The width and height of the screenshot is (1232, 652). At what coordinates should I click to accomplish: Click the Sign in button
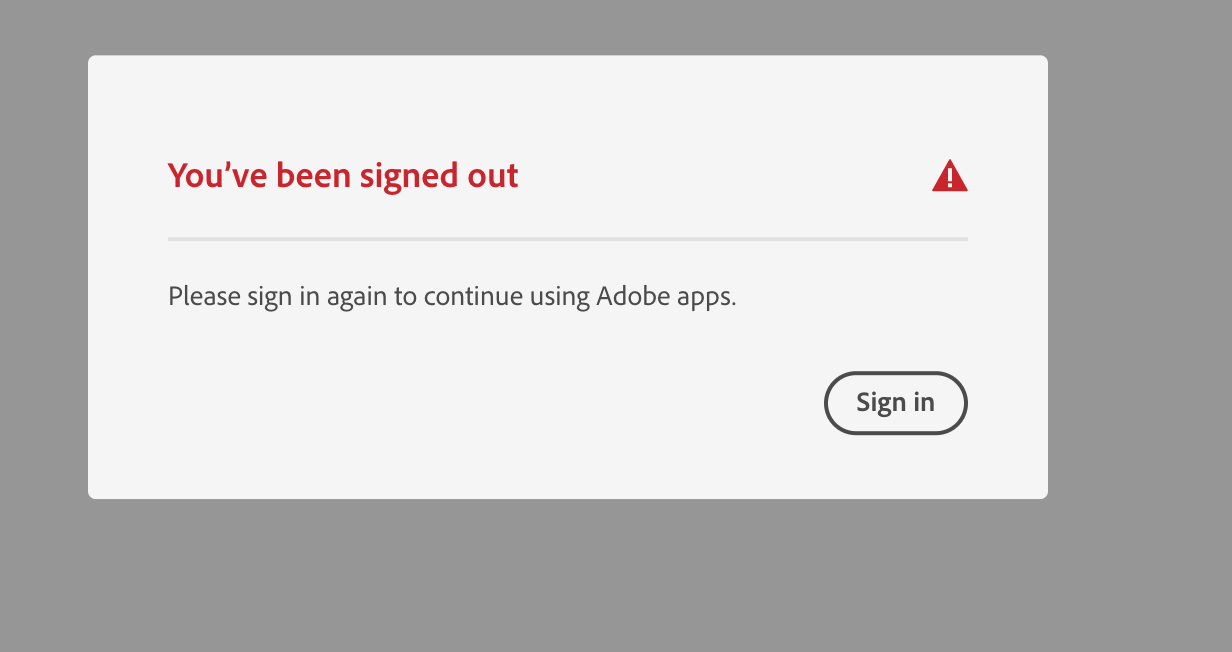coord(895,403)
